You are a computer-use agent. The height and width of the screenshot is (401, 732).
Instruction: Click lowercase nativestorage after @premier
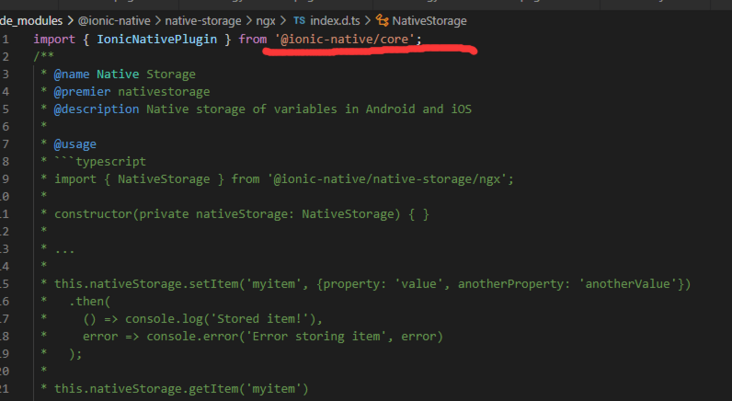pyautogui.click(x=164, y=92)
